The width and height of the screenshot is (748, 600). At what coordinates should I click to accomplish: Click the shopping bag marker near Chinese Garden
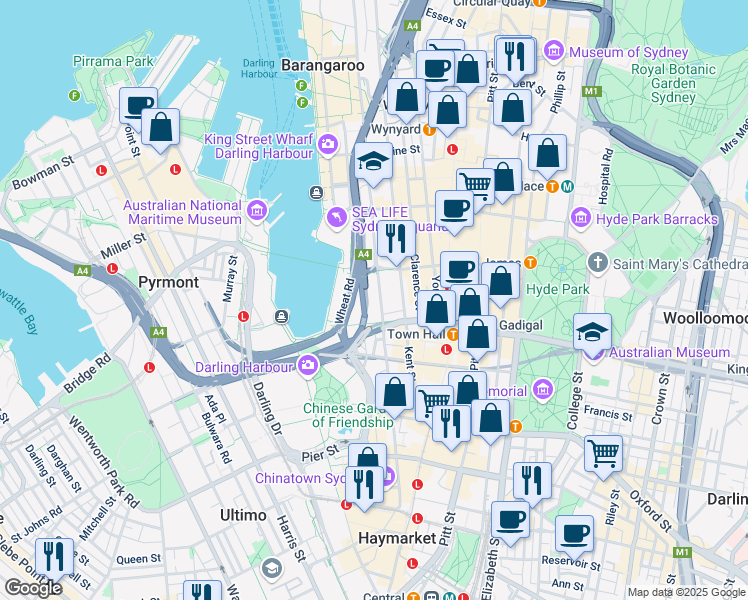pyautogui.click(x=395, y=393)
